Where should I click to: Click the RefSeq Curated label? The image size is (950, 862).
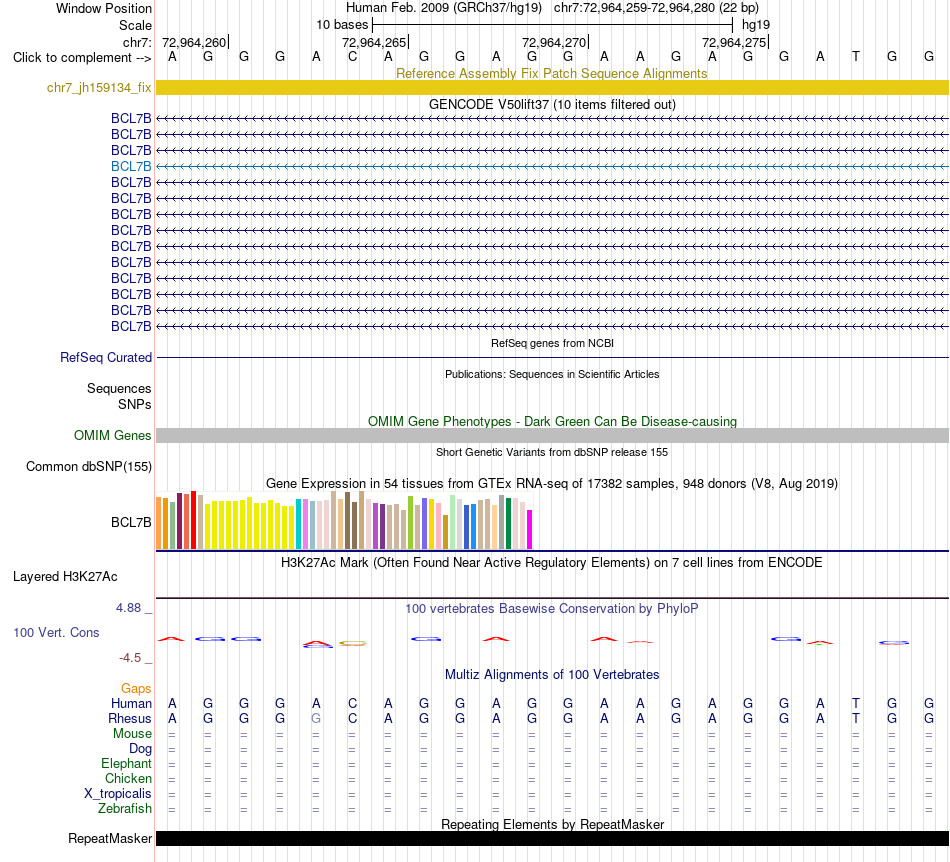click(x=105, y=357)
